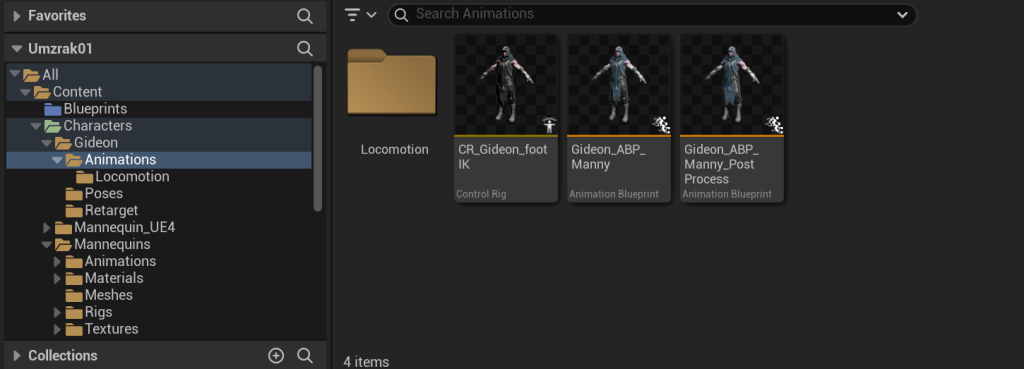Select the Rigs folder
The image size is (1024, 369).
click(x=99, y=312)
